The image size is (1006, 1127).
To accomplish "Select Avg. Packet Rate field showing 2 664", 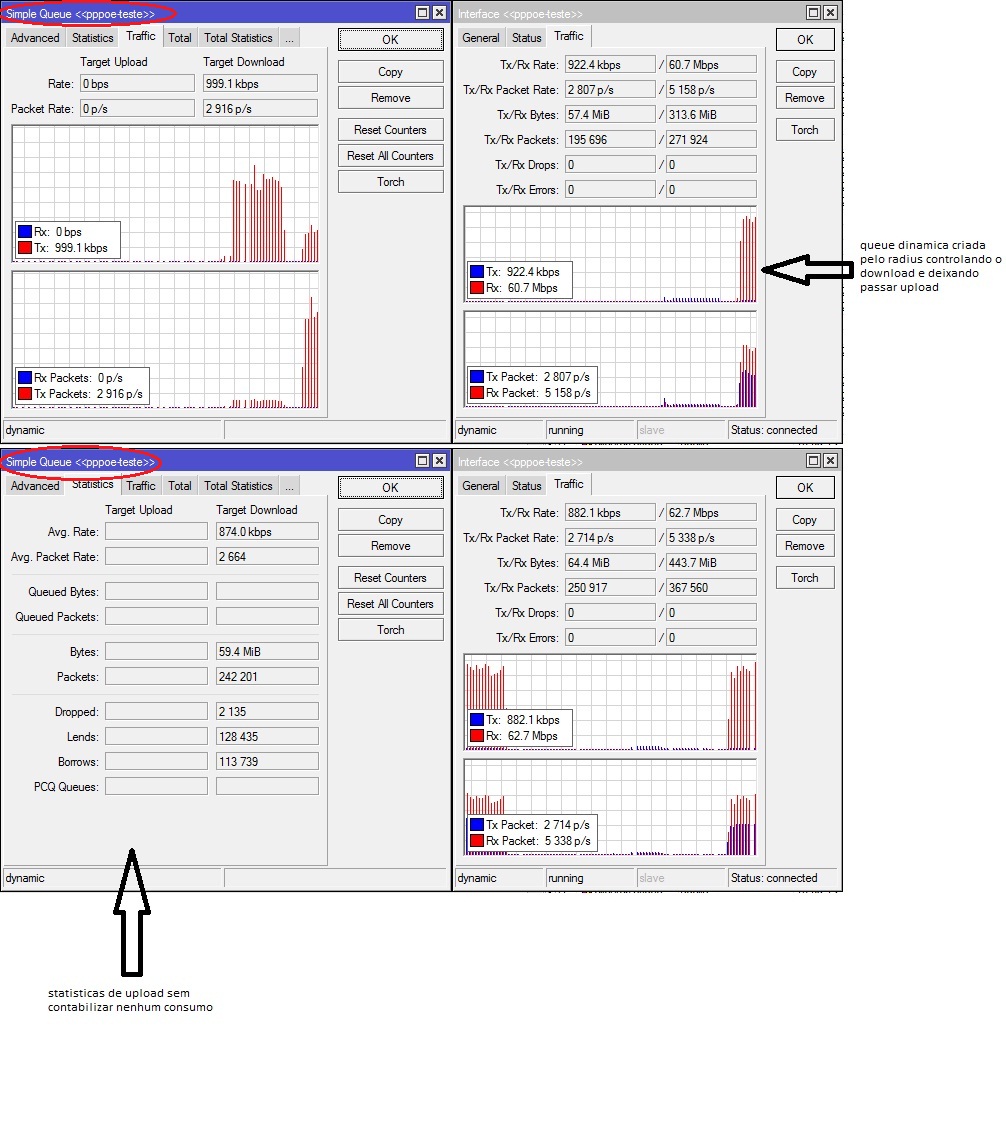I will tap(267, 557).
